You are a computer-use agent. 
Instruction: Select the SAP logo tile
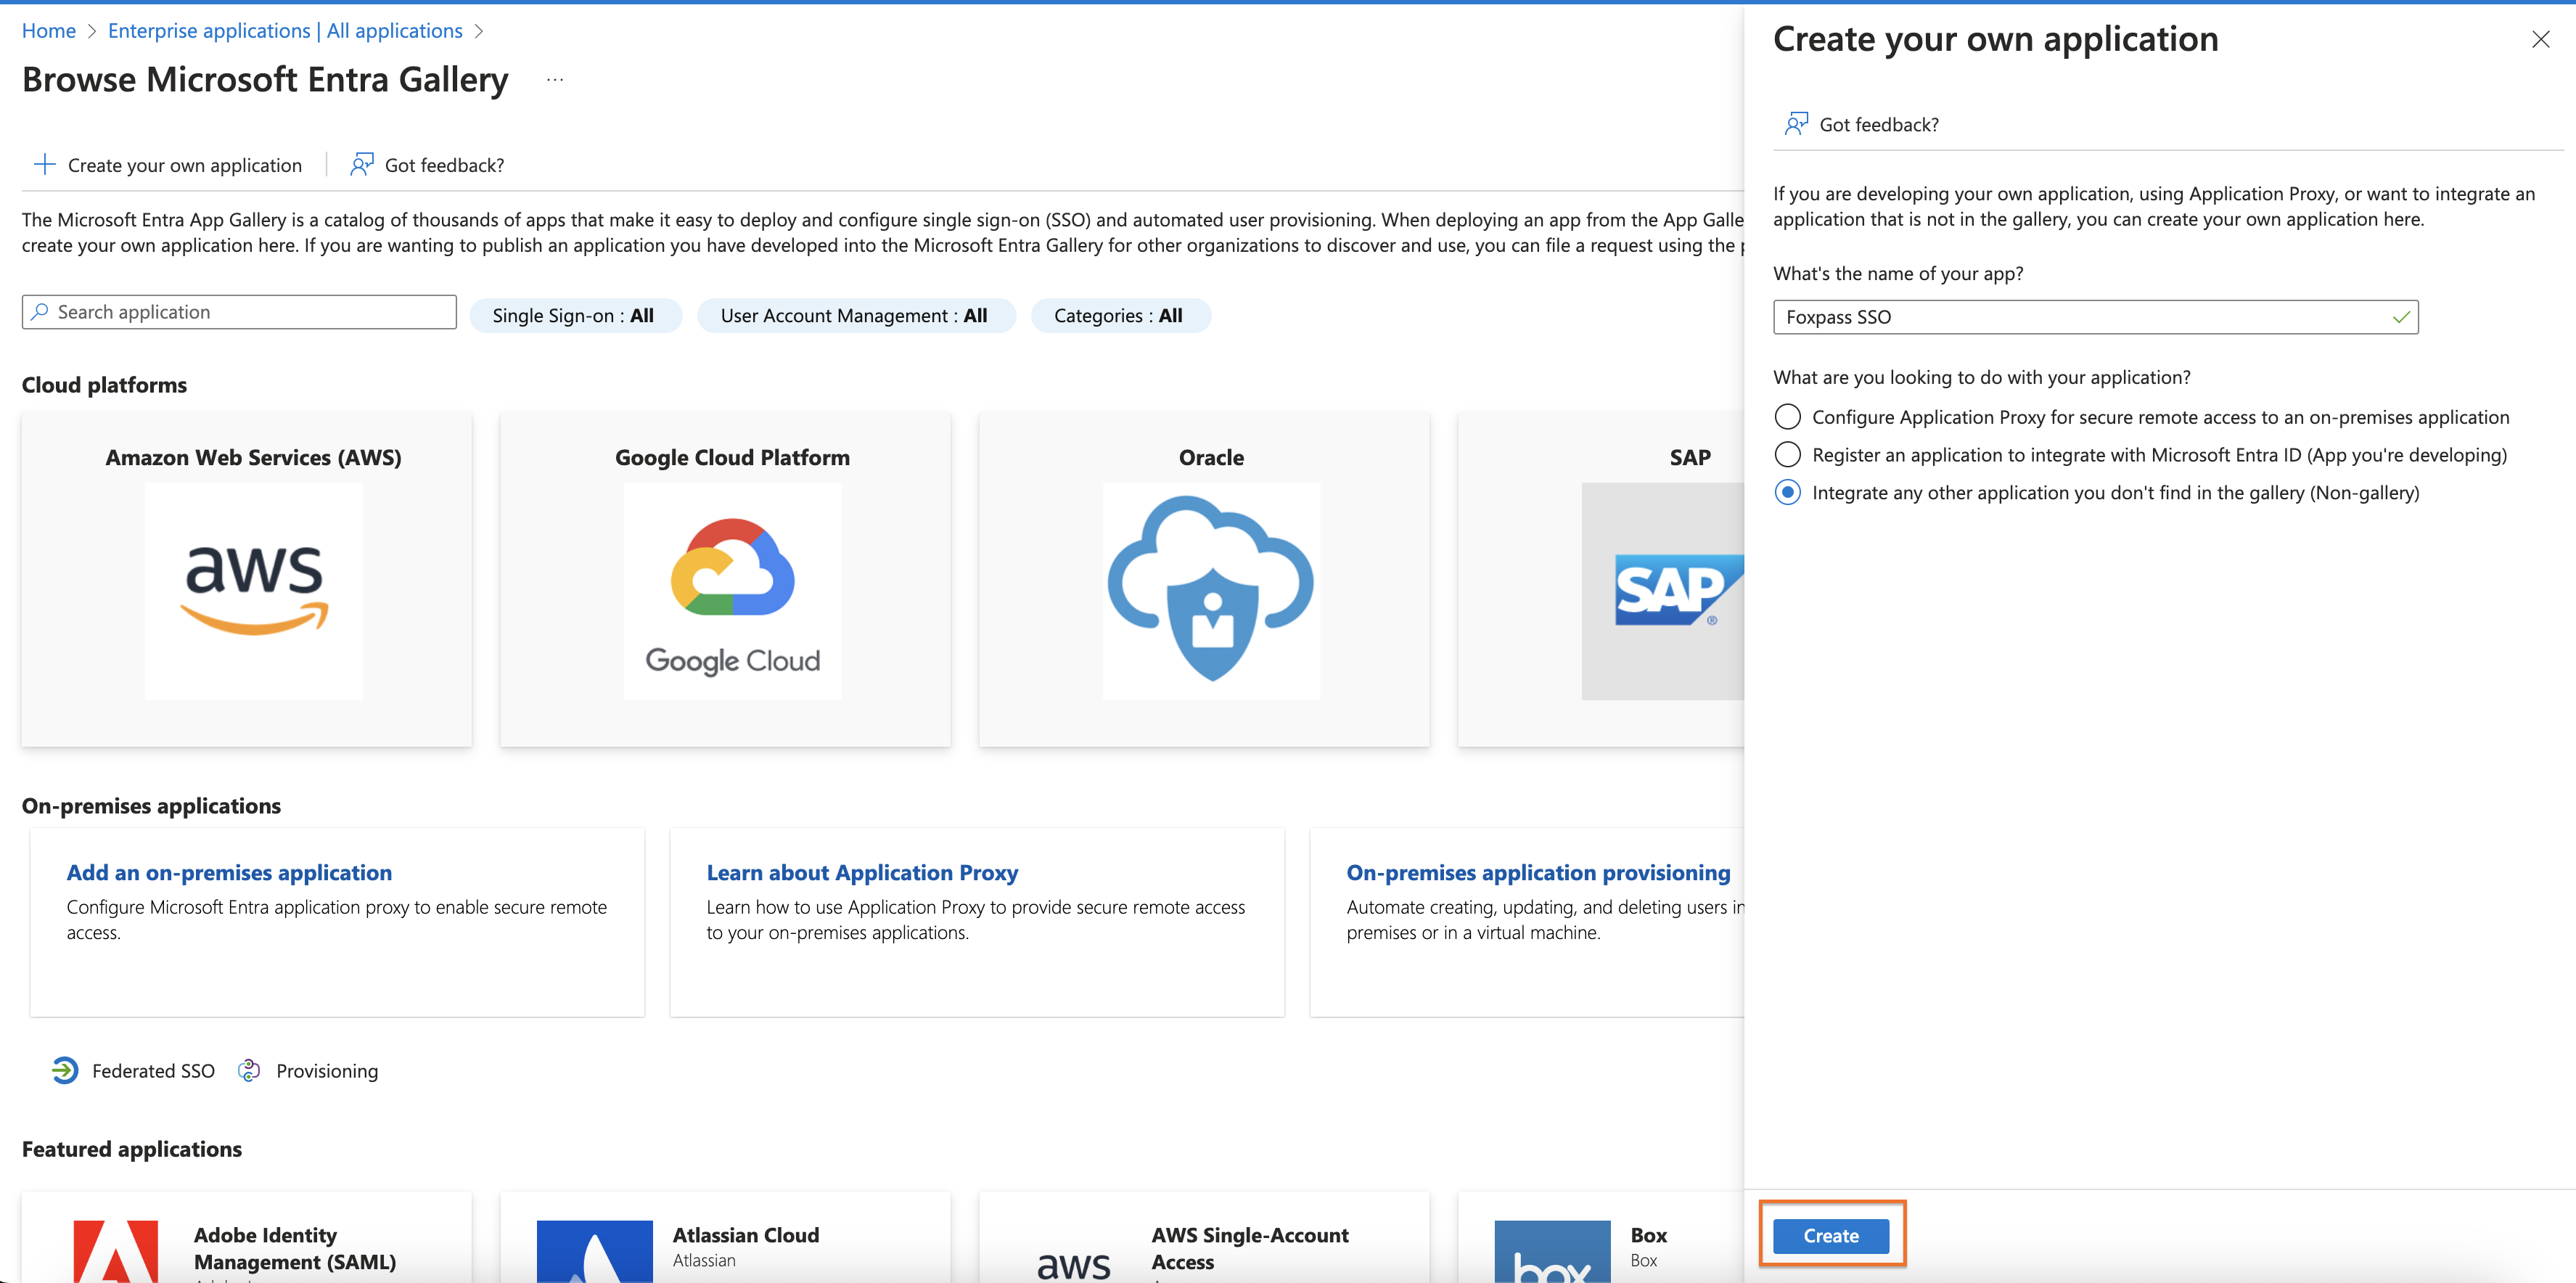coord(1663,591)
